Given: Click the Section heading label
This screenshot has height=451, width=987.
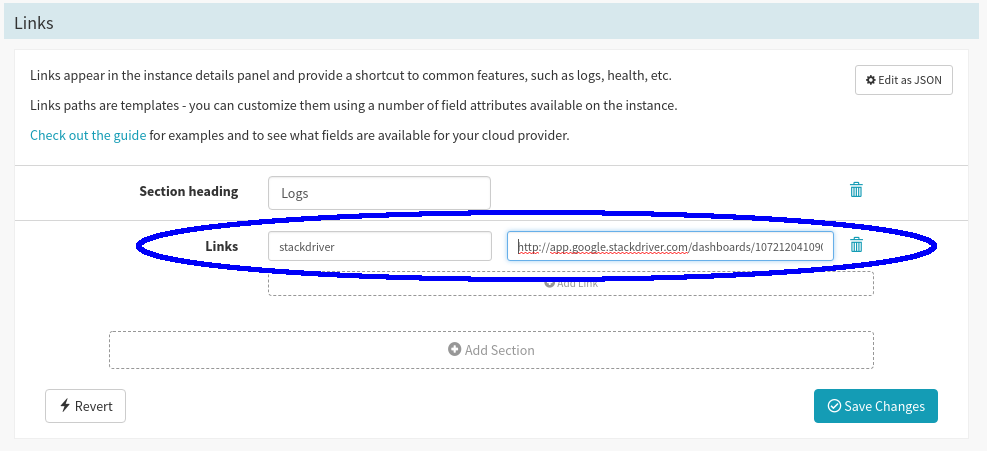Looking at the screenshot, I should 189,191.
